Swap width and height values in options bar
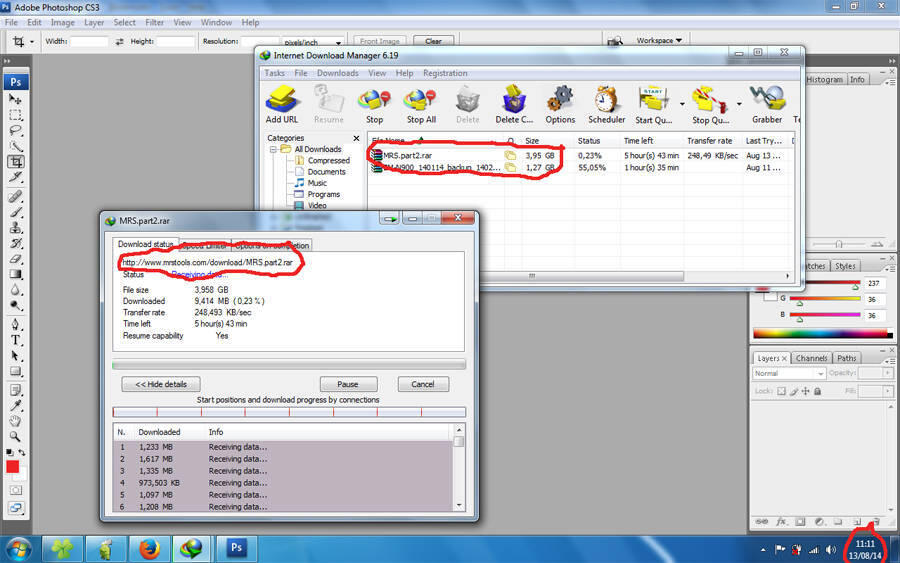Screen dimensions: 900x563 click(x=119, y=41)
